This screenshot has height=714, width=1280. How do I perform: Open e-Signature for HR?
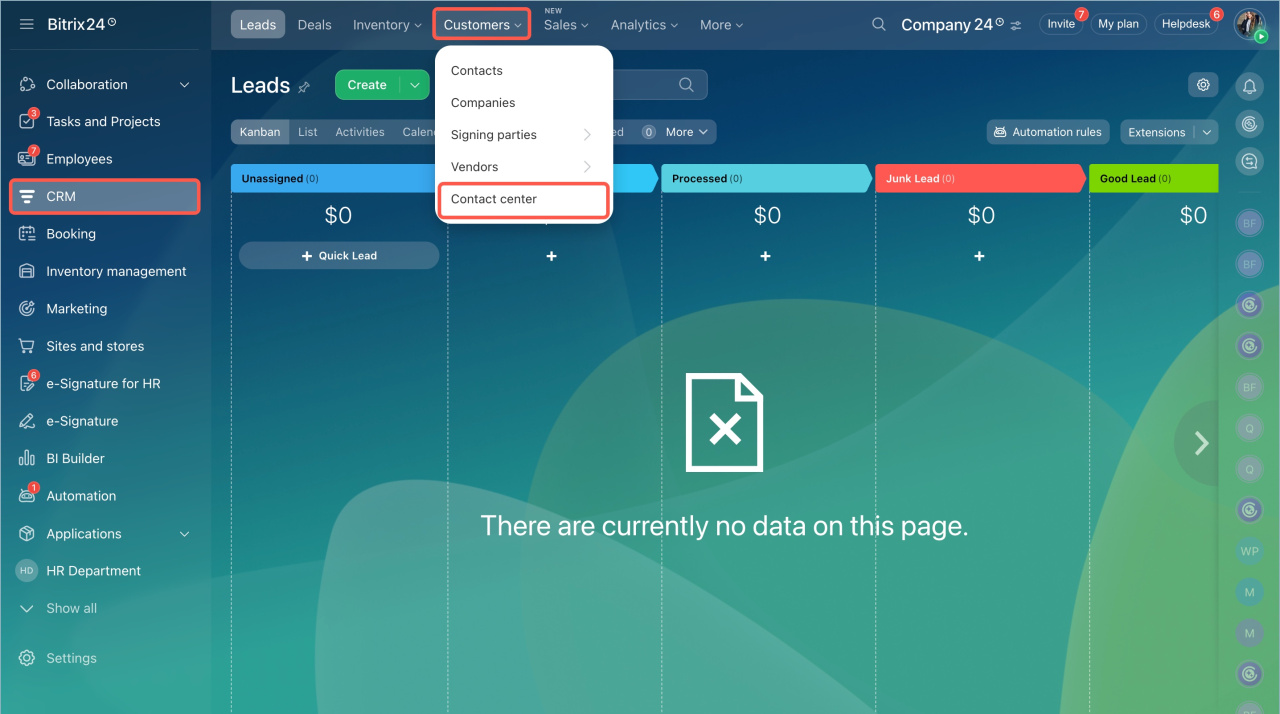point(104,384)
